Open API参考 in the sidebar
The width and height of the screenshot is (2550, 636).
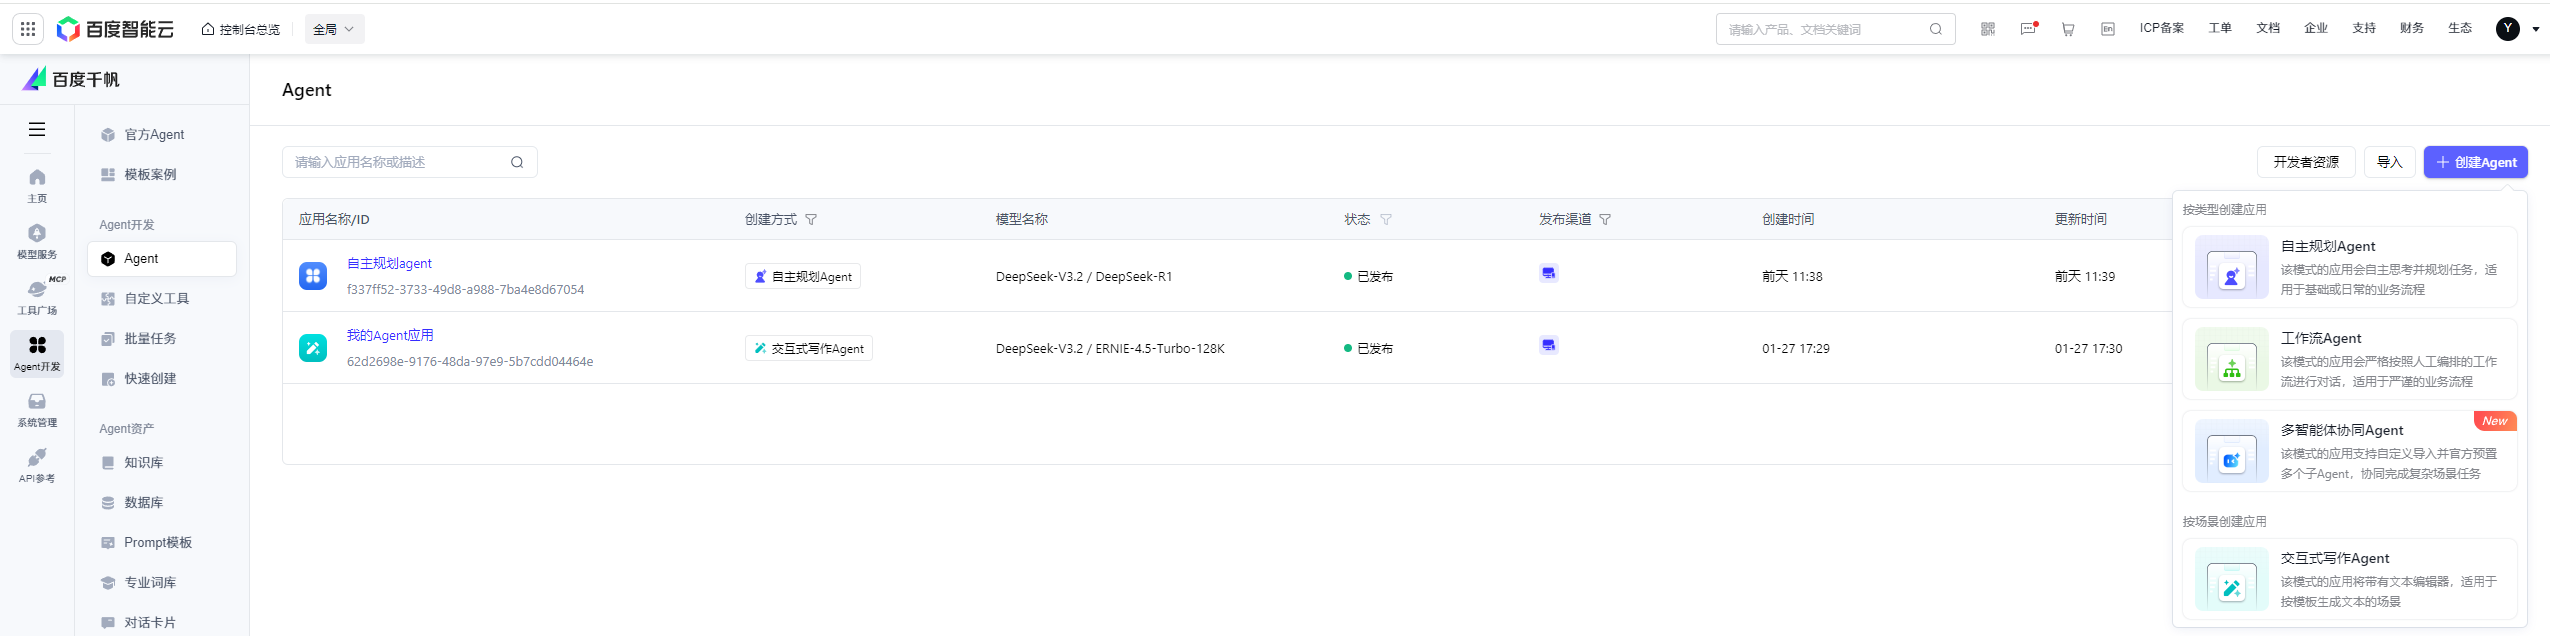point(37,465)
